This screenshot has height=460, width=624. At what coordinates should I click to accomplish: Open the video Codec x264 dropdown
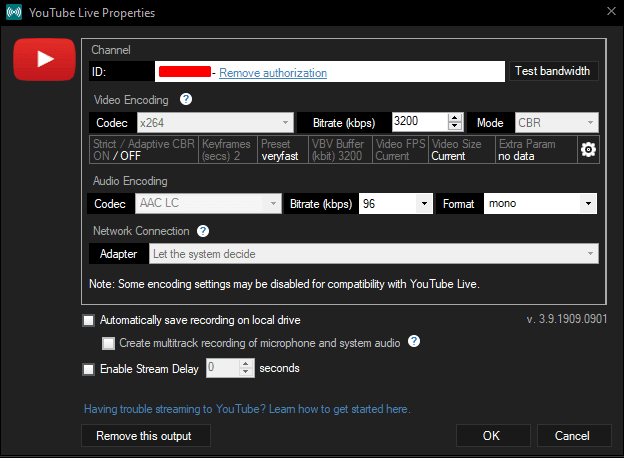click(215, 123)
